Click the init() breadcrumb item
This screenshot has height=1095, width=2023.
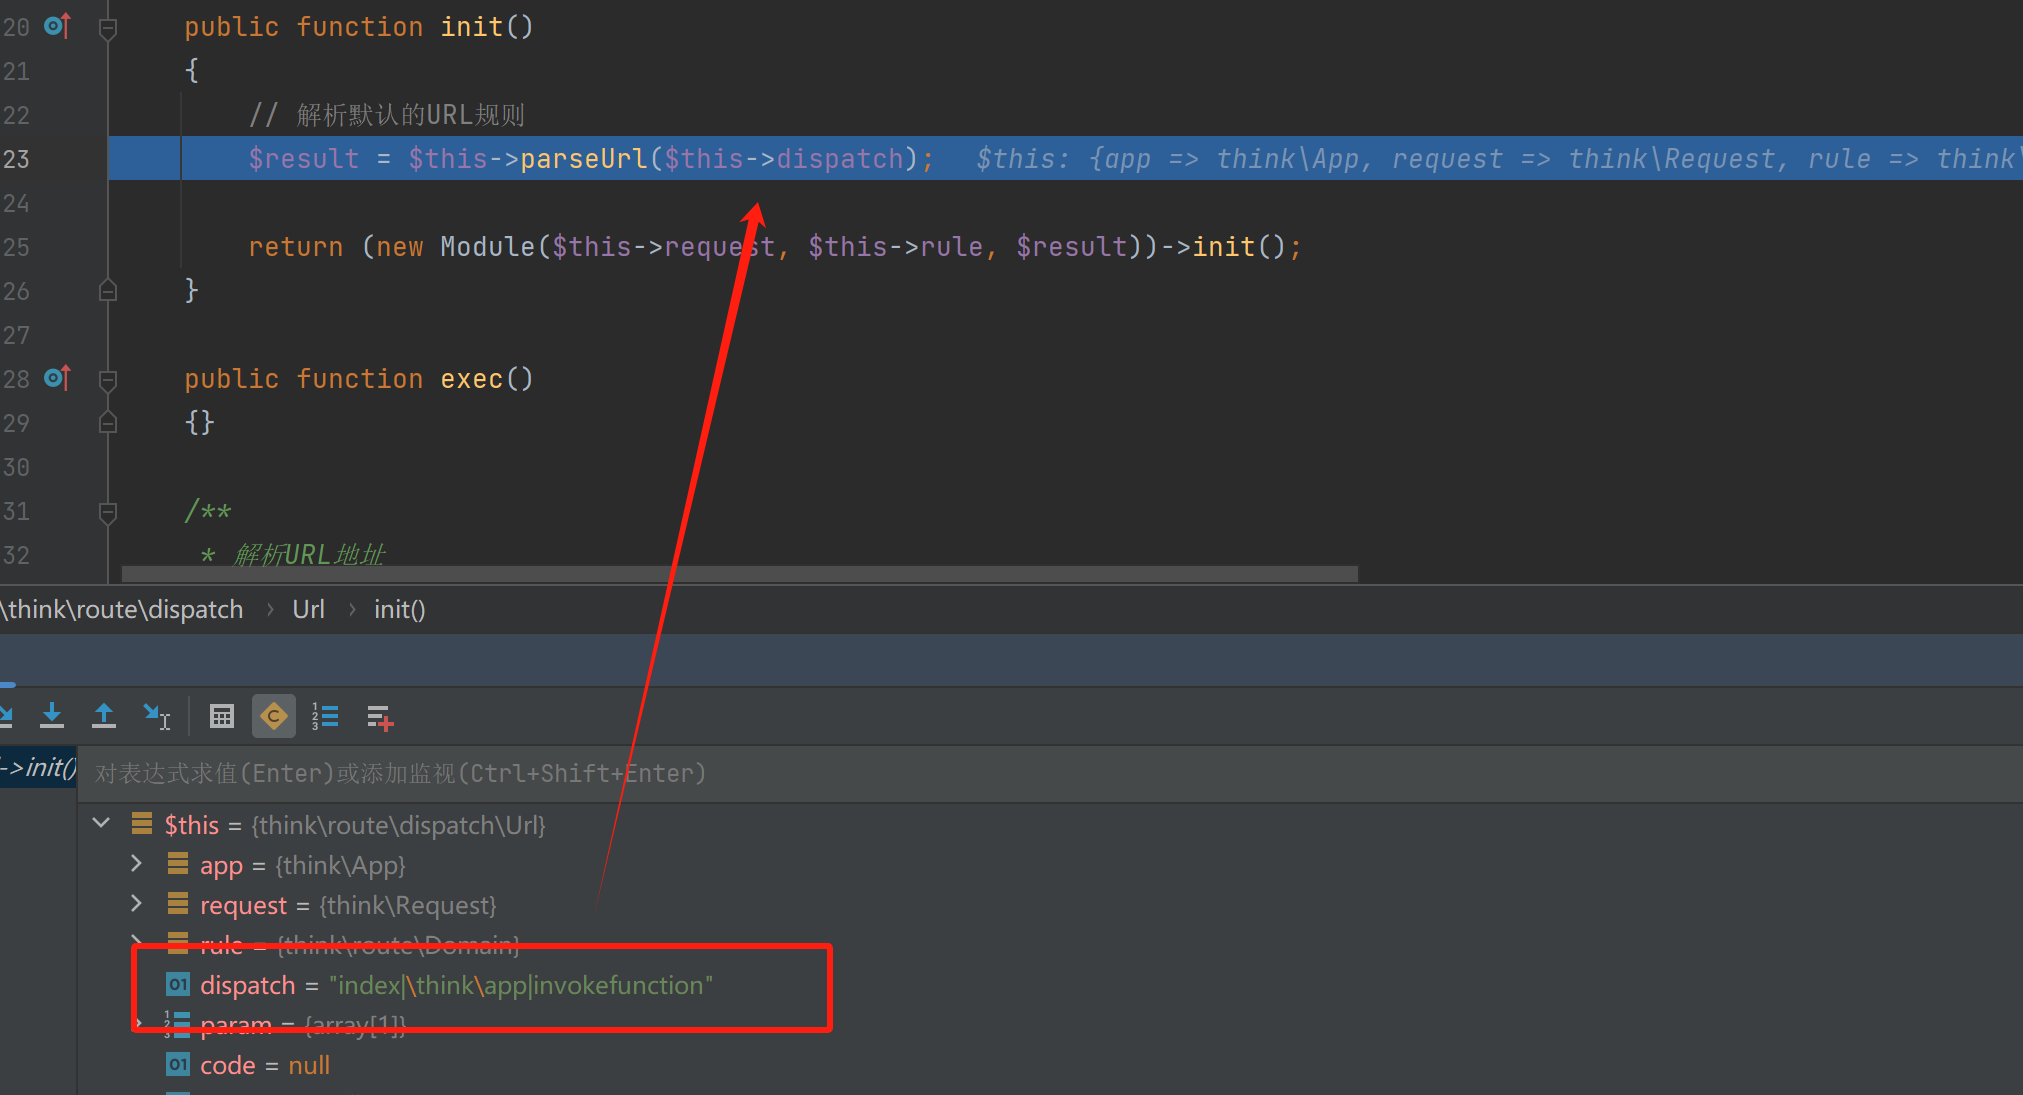(x=399, y=609)
